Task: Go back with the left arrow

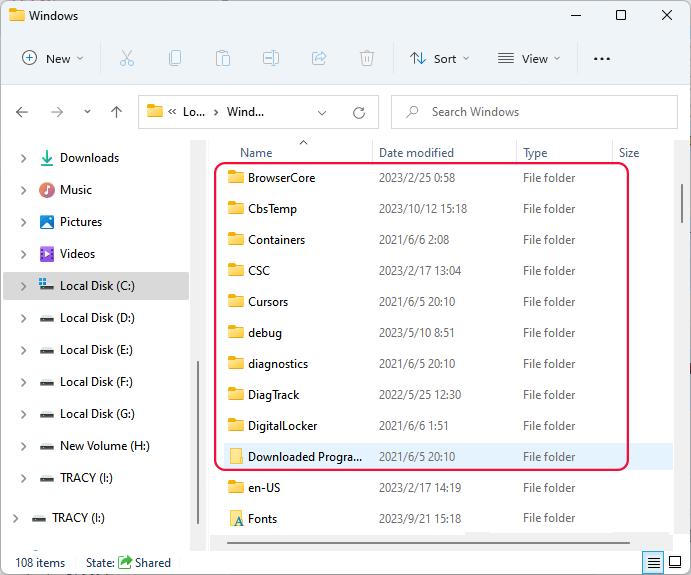Action: (x=22, y=112)
